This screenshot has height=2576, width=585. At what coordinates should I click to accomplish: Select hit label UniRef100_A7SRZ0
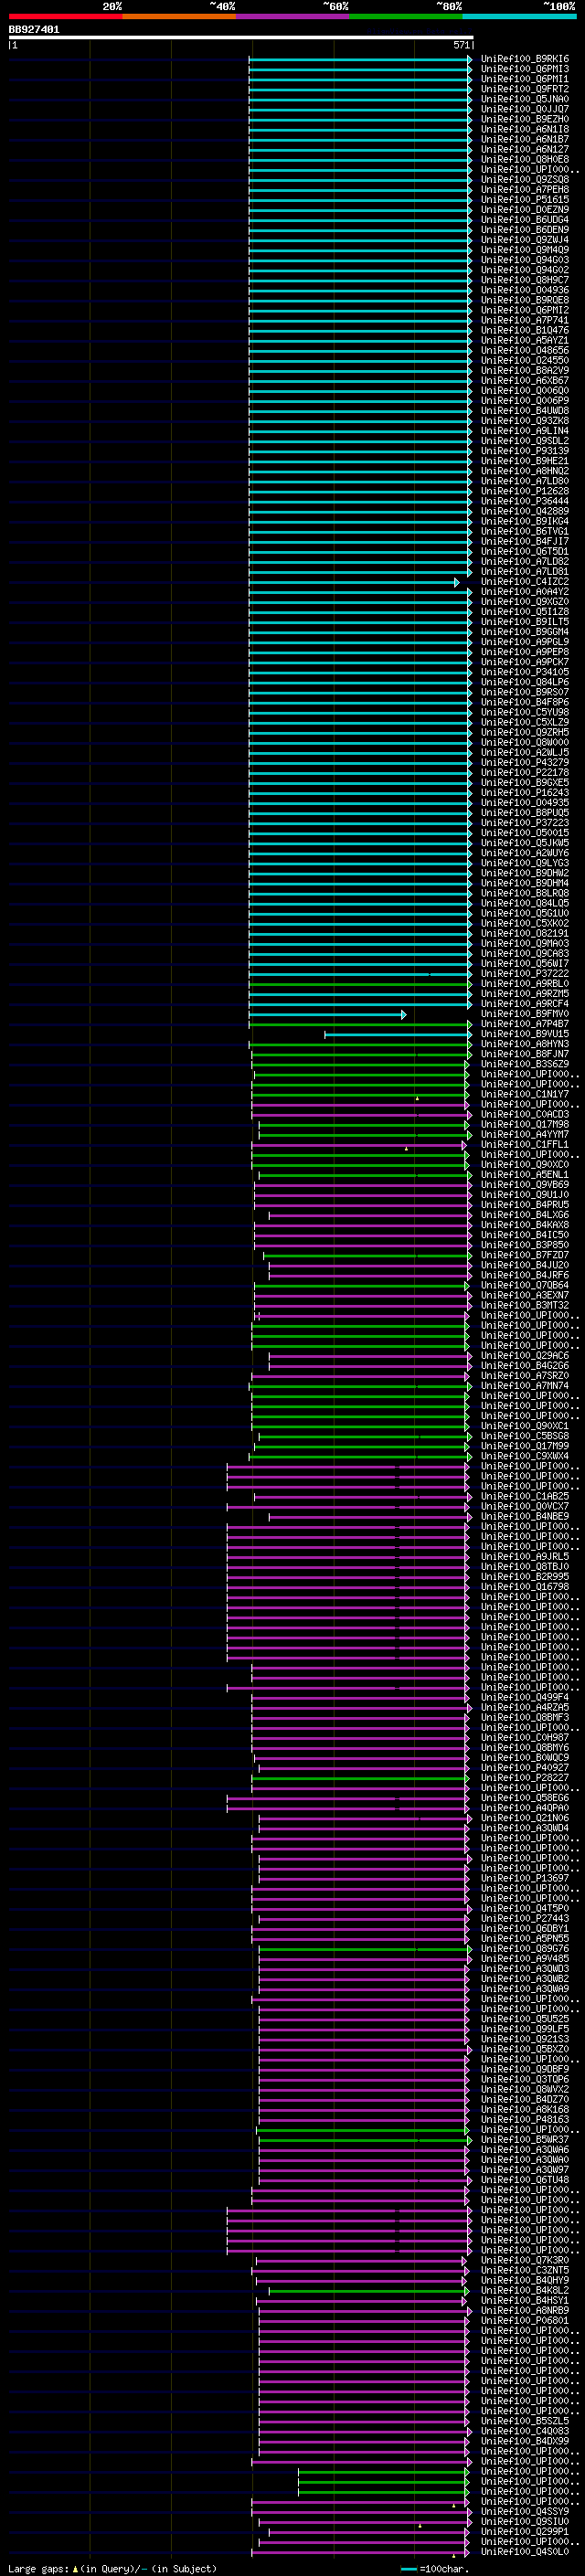(x=525, y=1375)
